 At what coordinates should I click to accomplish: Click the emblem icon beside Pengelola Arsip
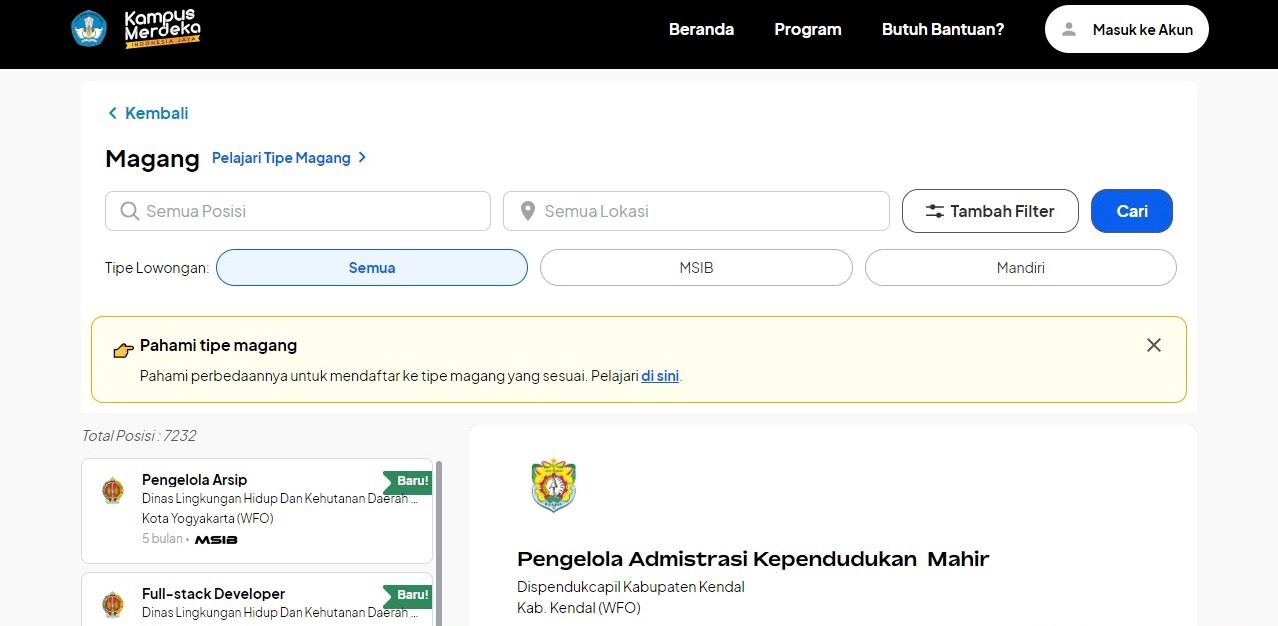click(x=113, y=491)
